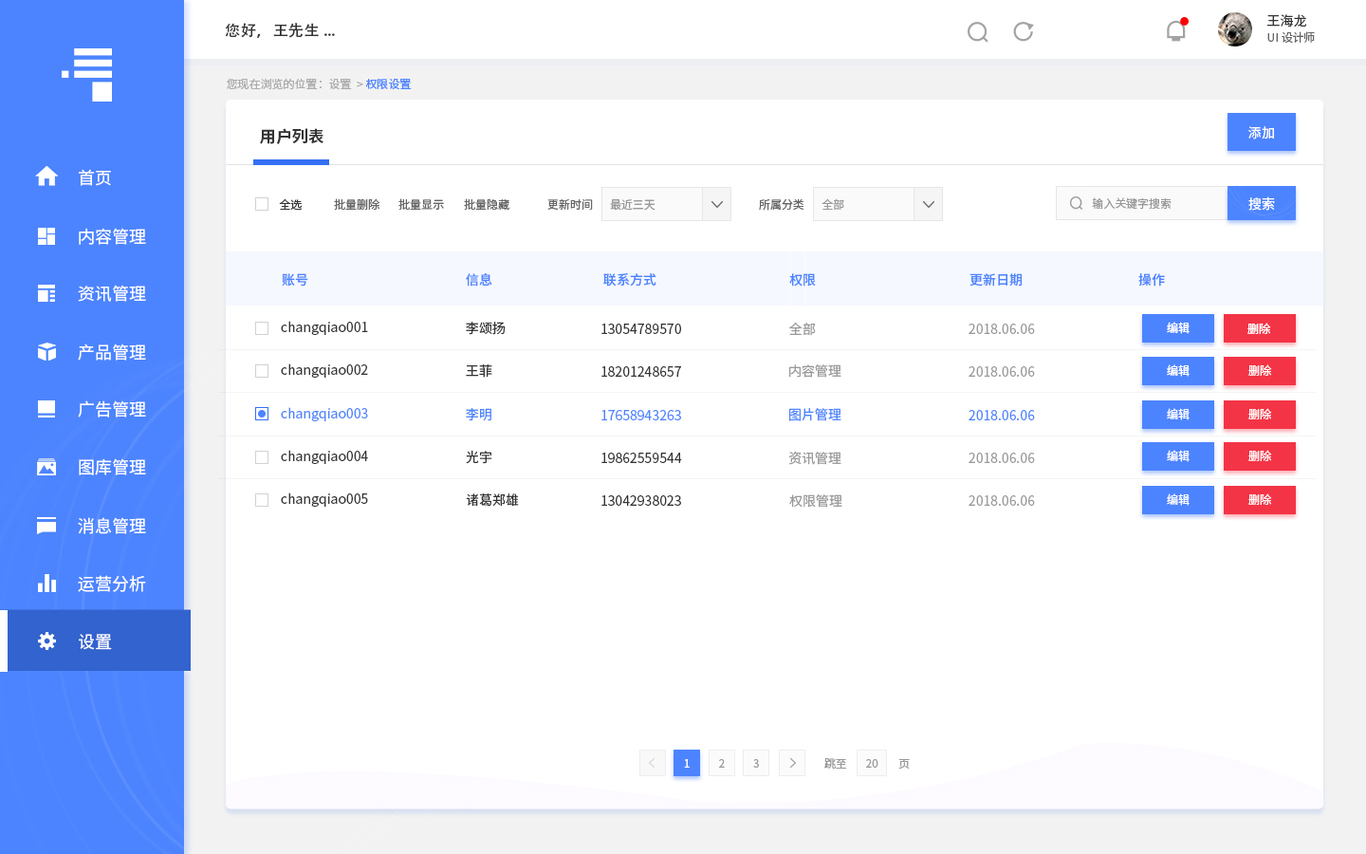Go to previous page arrow

pyautogui.click(x=652, y=763)
